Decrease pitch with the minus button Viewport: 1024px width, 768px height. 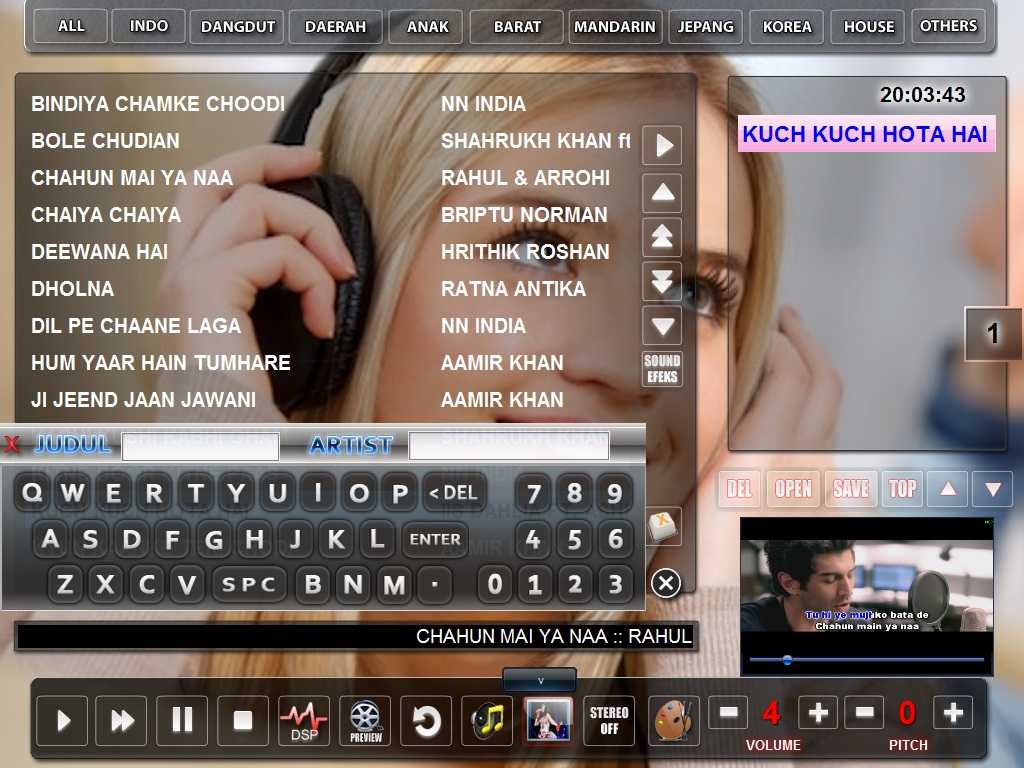(865, 712)
